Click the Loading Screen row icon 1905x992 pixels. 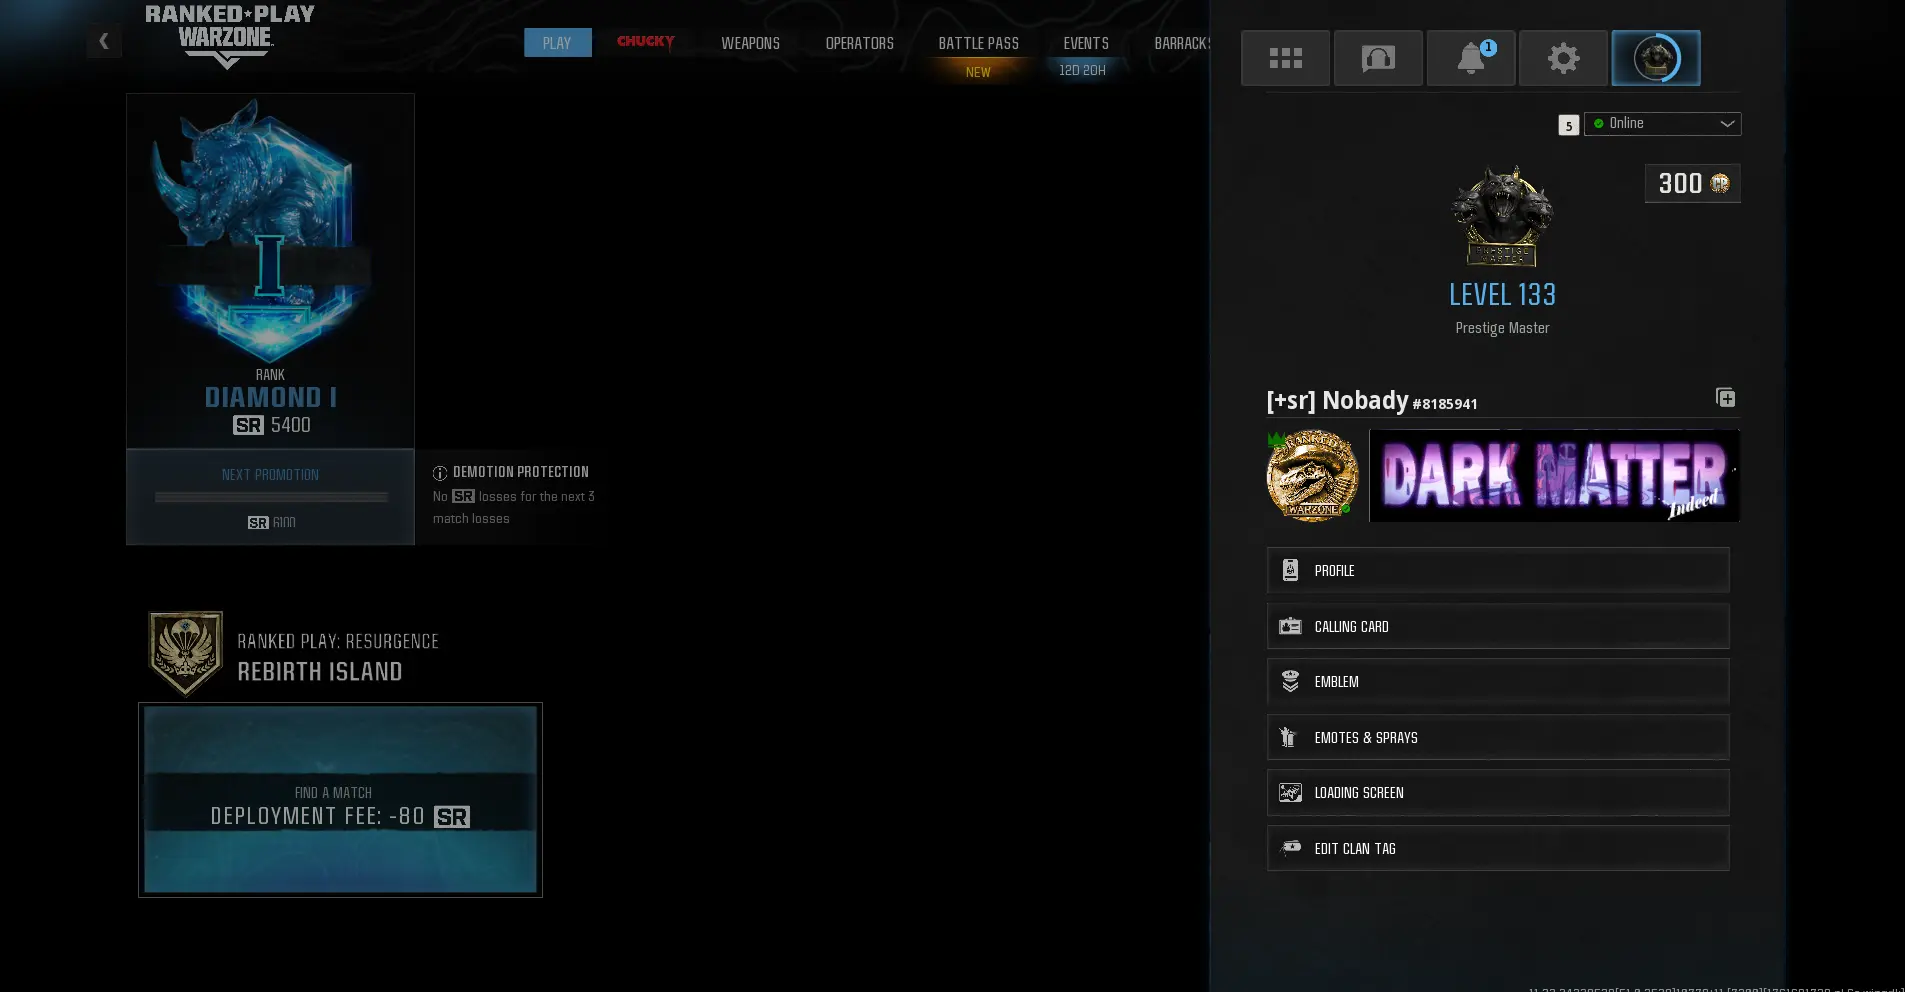point(1290,792)
